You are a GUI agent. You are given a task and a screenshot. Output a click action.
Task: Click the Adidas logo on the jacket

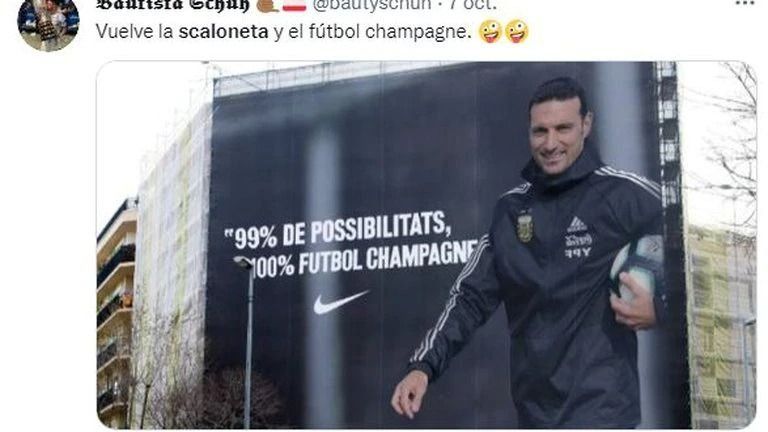pyautogui.click(x=577, y=225)
